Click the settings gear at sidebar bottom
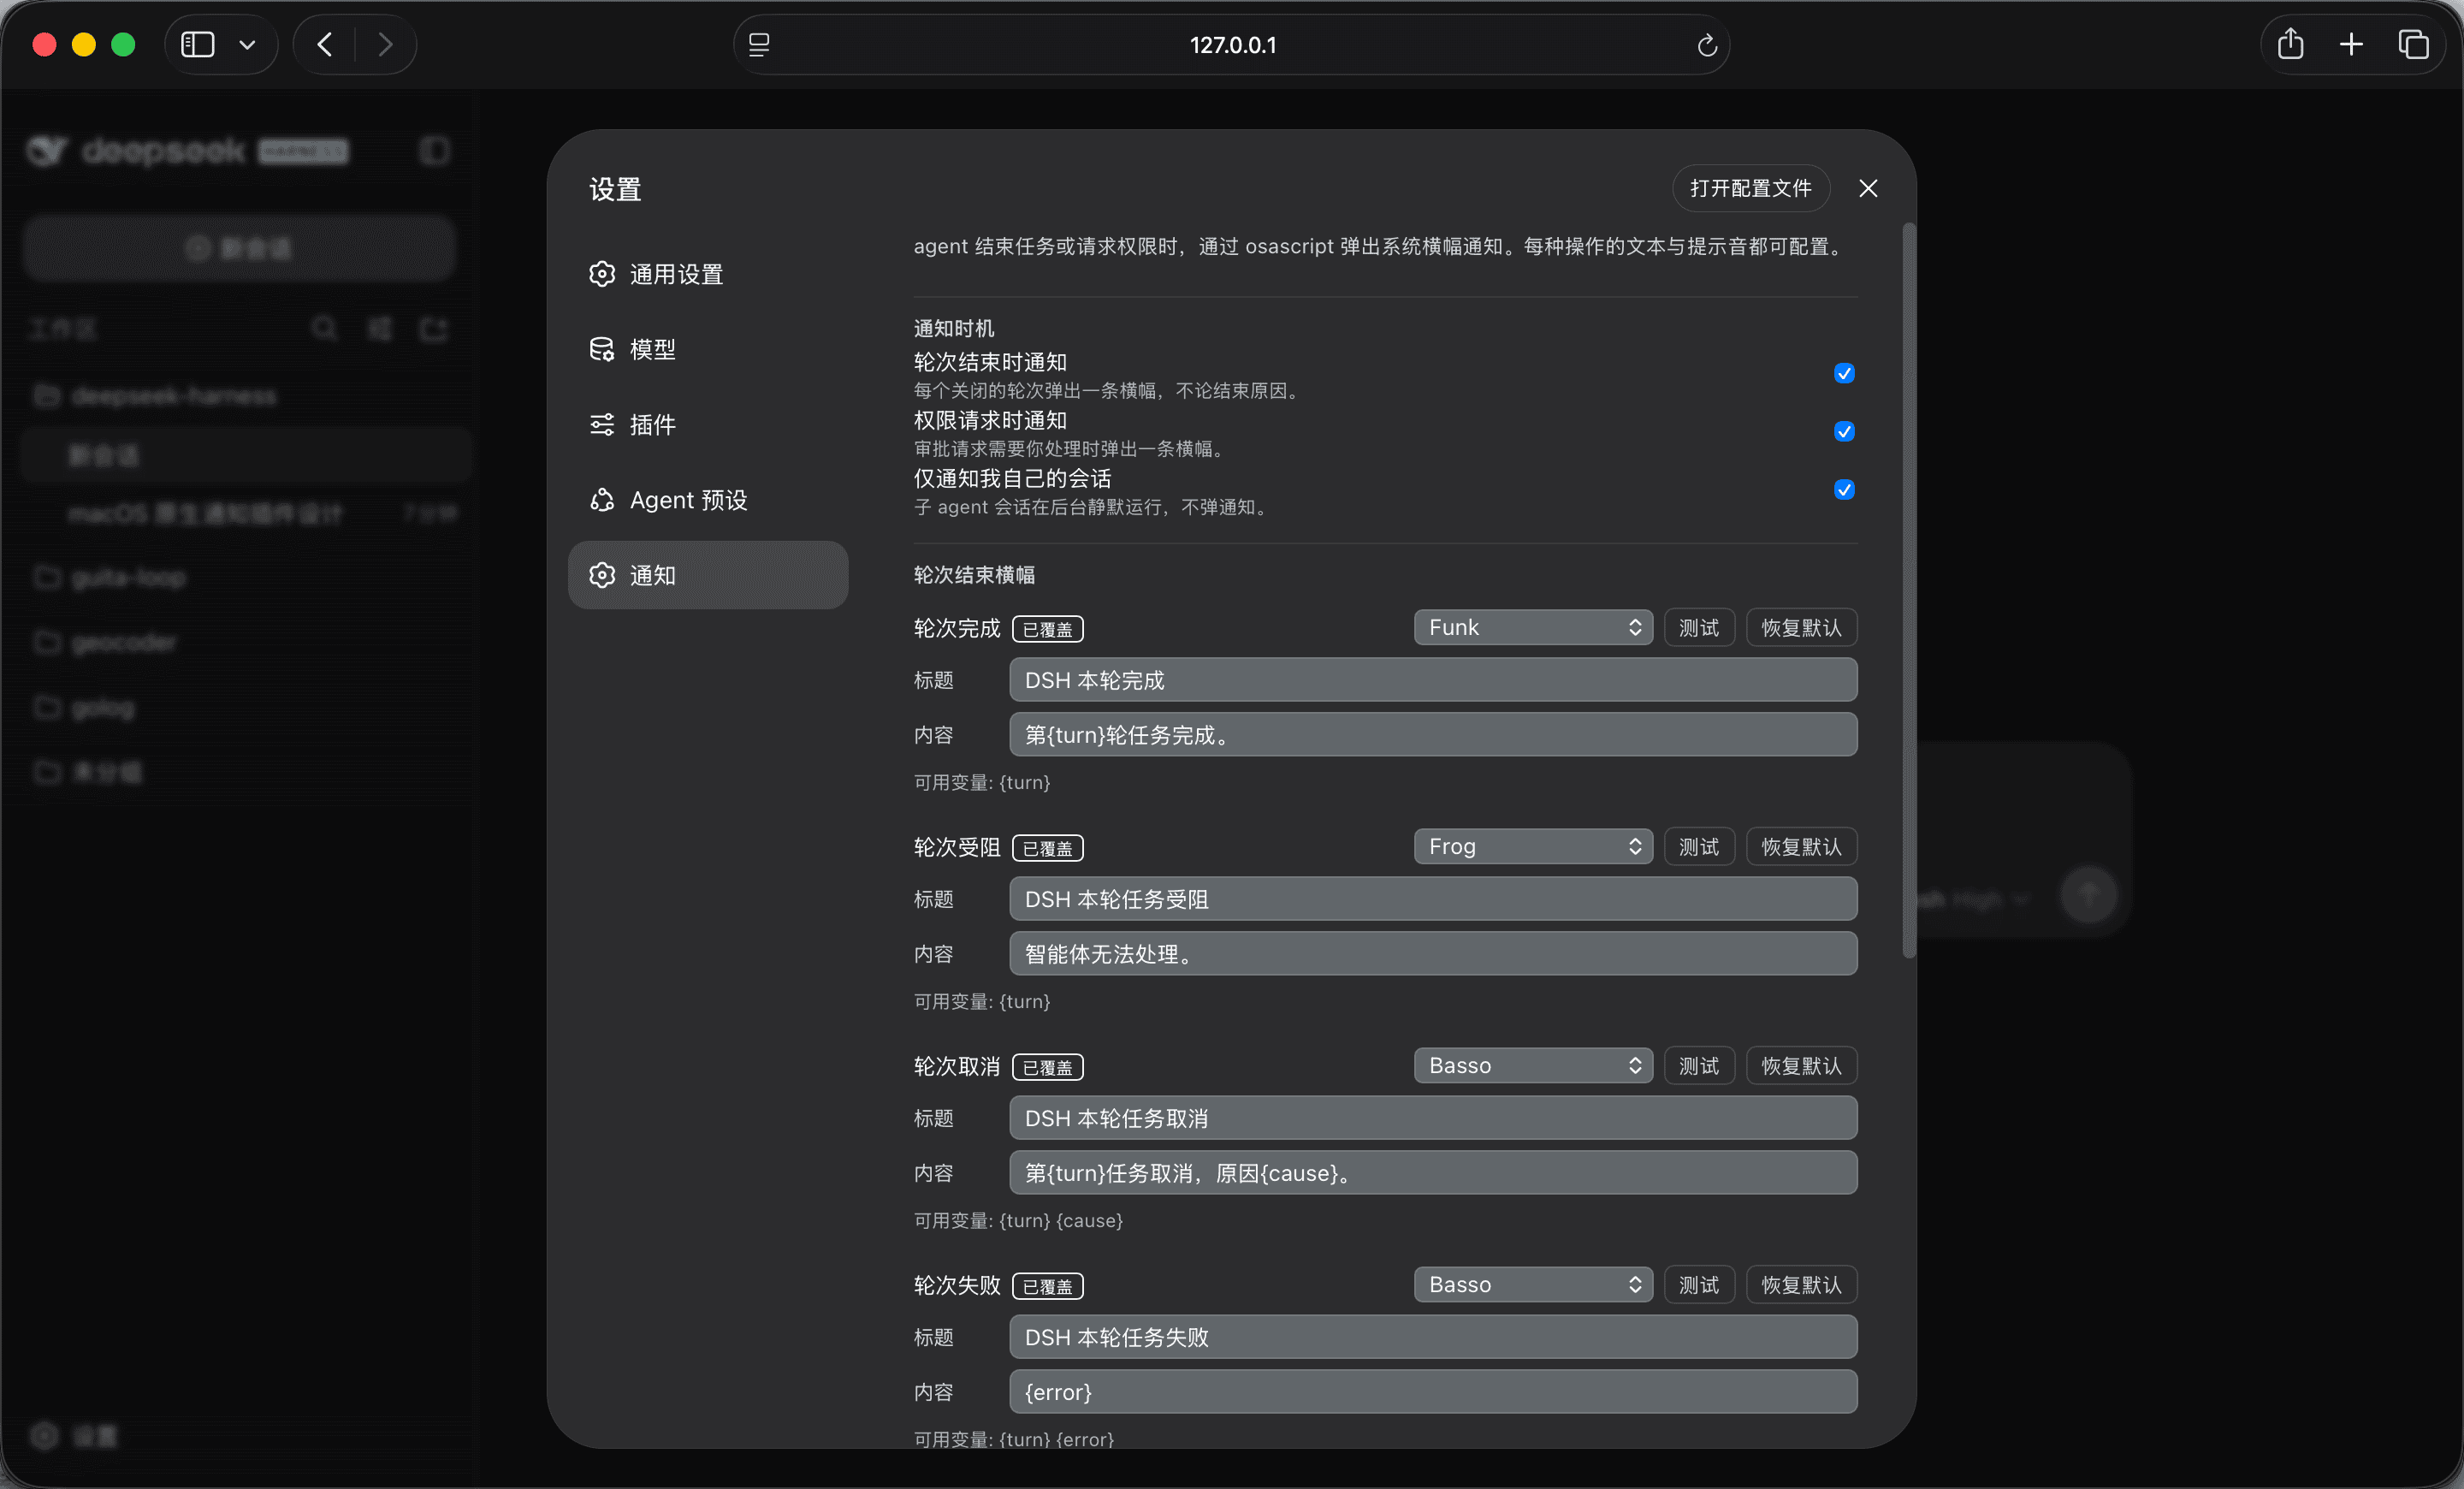 [44, 1435]
